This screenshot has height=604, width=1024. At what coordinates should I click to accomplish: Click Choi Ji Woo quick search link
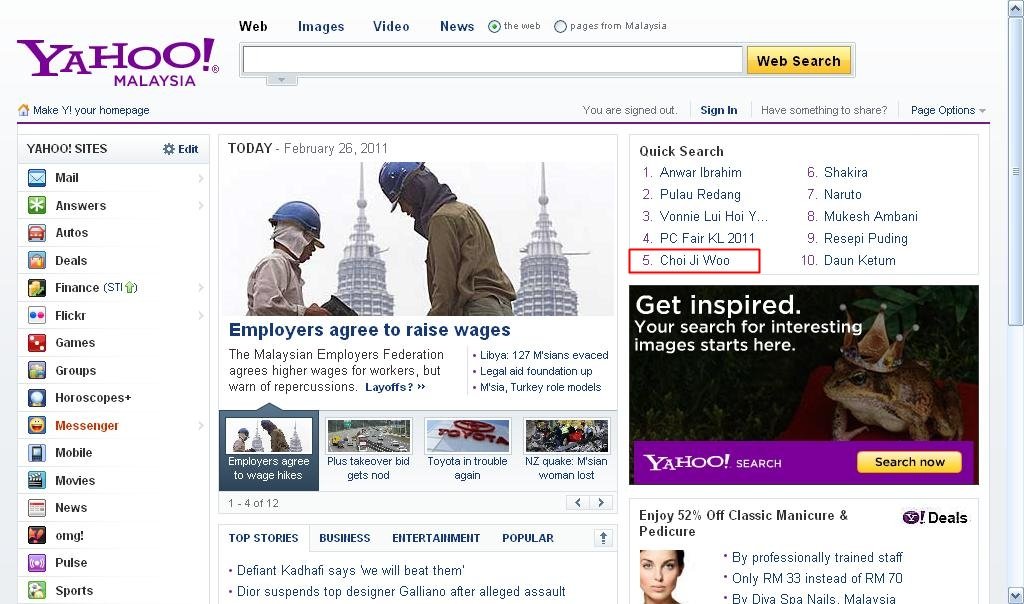point(694,261)
